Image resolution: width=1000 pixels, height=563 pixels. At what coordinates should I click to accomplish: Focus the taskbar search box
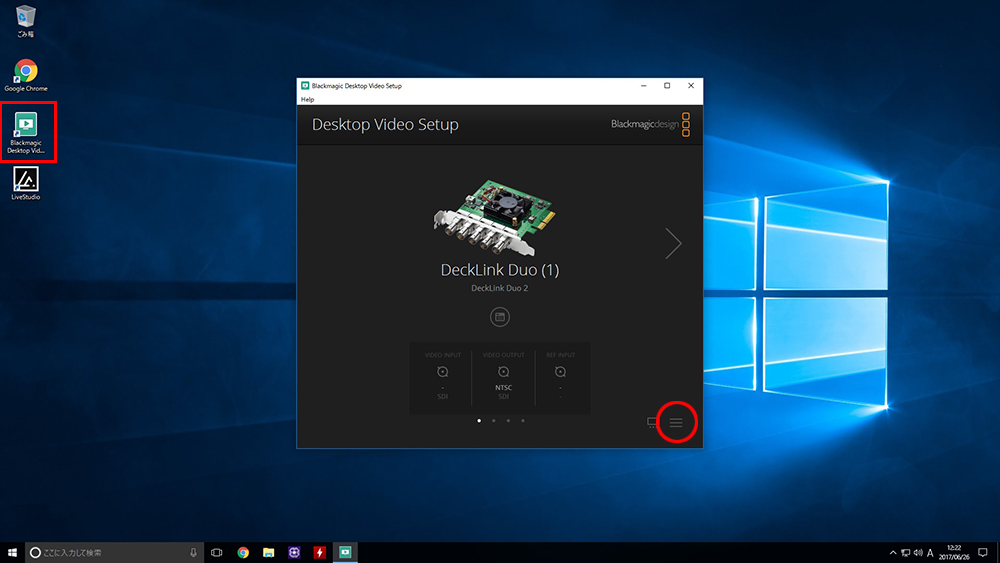click(x=115, y=552)
